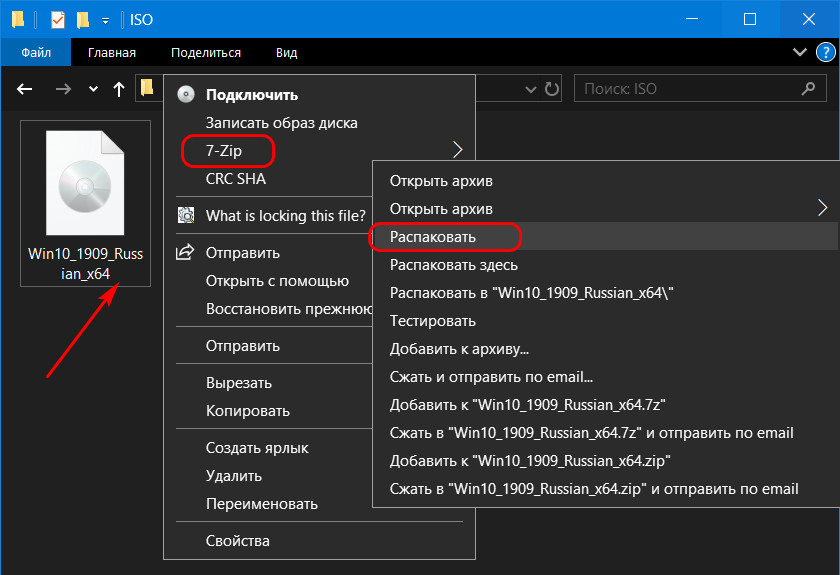Click the Forward navigation arrow

(x=63, y=88)
